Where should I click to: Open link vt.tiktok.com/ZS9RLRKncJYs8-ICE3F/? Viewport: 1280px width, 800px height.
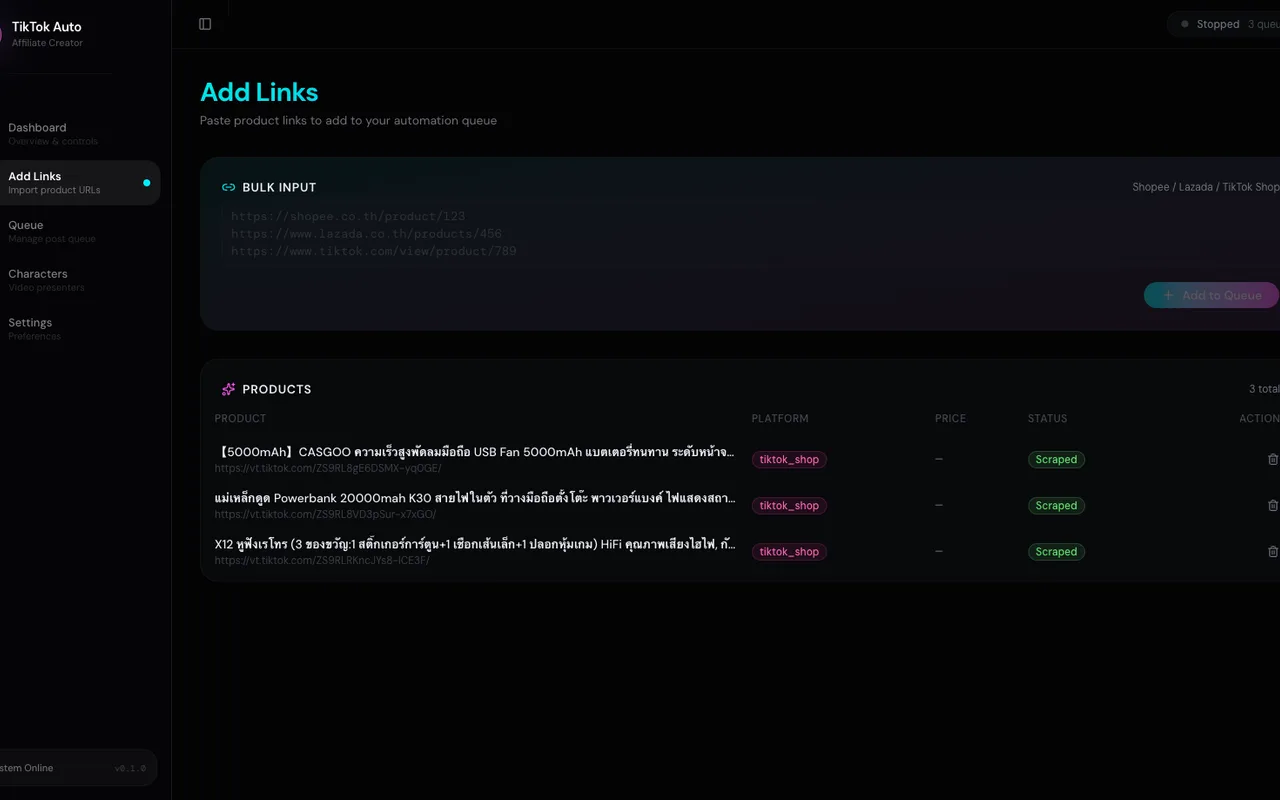pyautogui.click(x=322, y=560)
